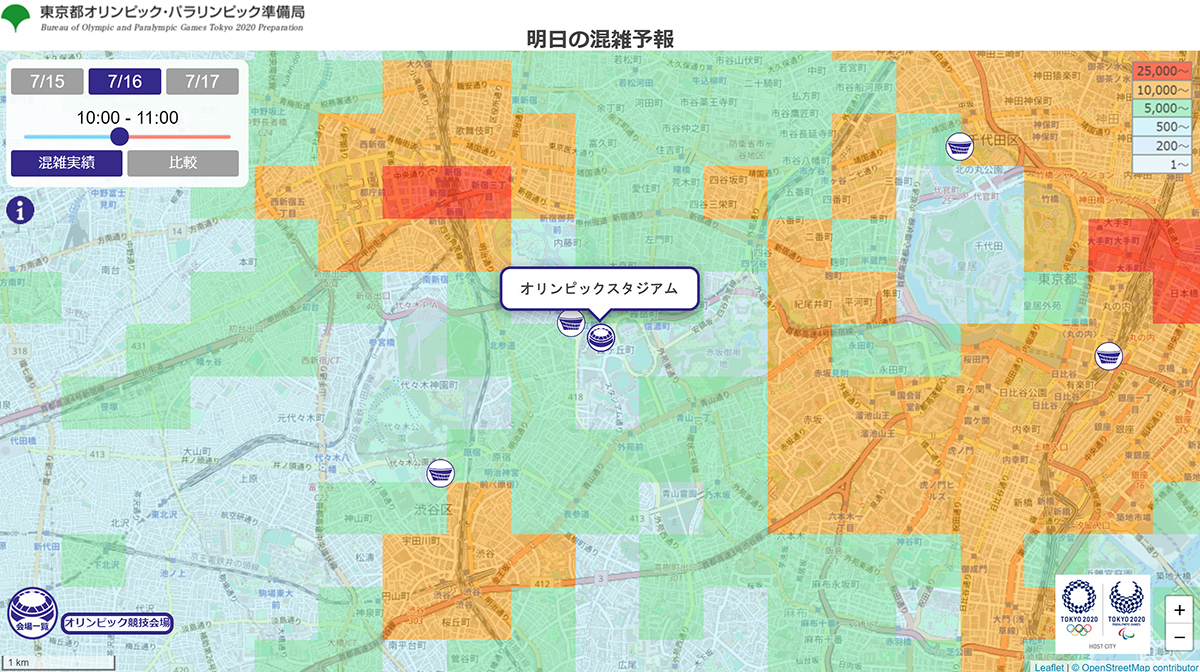Click the 東京都オリンピック・パラリンピック準備局 header title

point(172,13)
